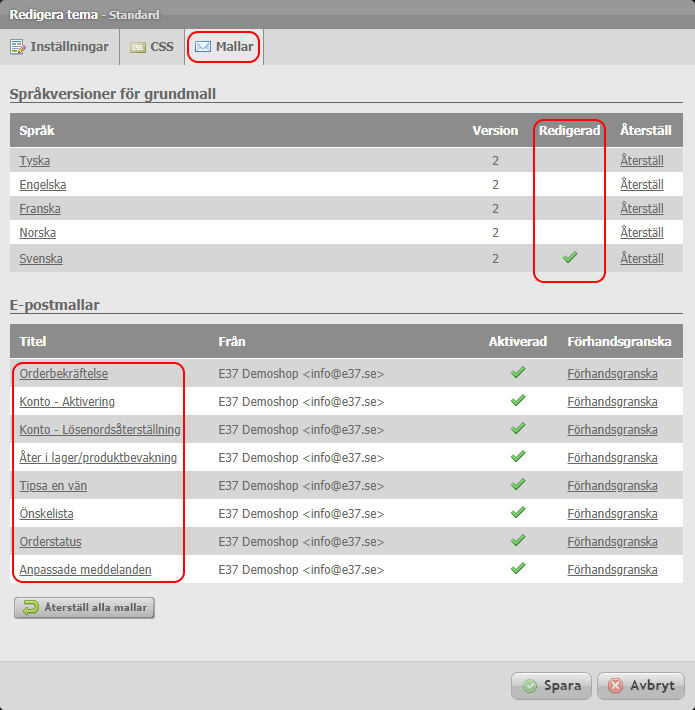The height and width of the screenshot is (710, 695).
Task: Click Förhandsgranska for Åter i lager/produktbevakning
Action: (x=612, y=457)
